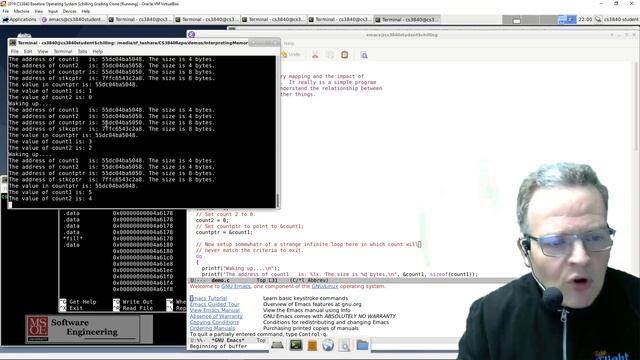
Task: Switch to the fourth Terminal taskbar entry
Action: coord(340,19)
